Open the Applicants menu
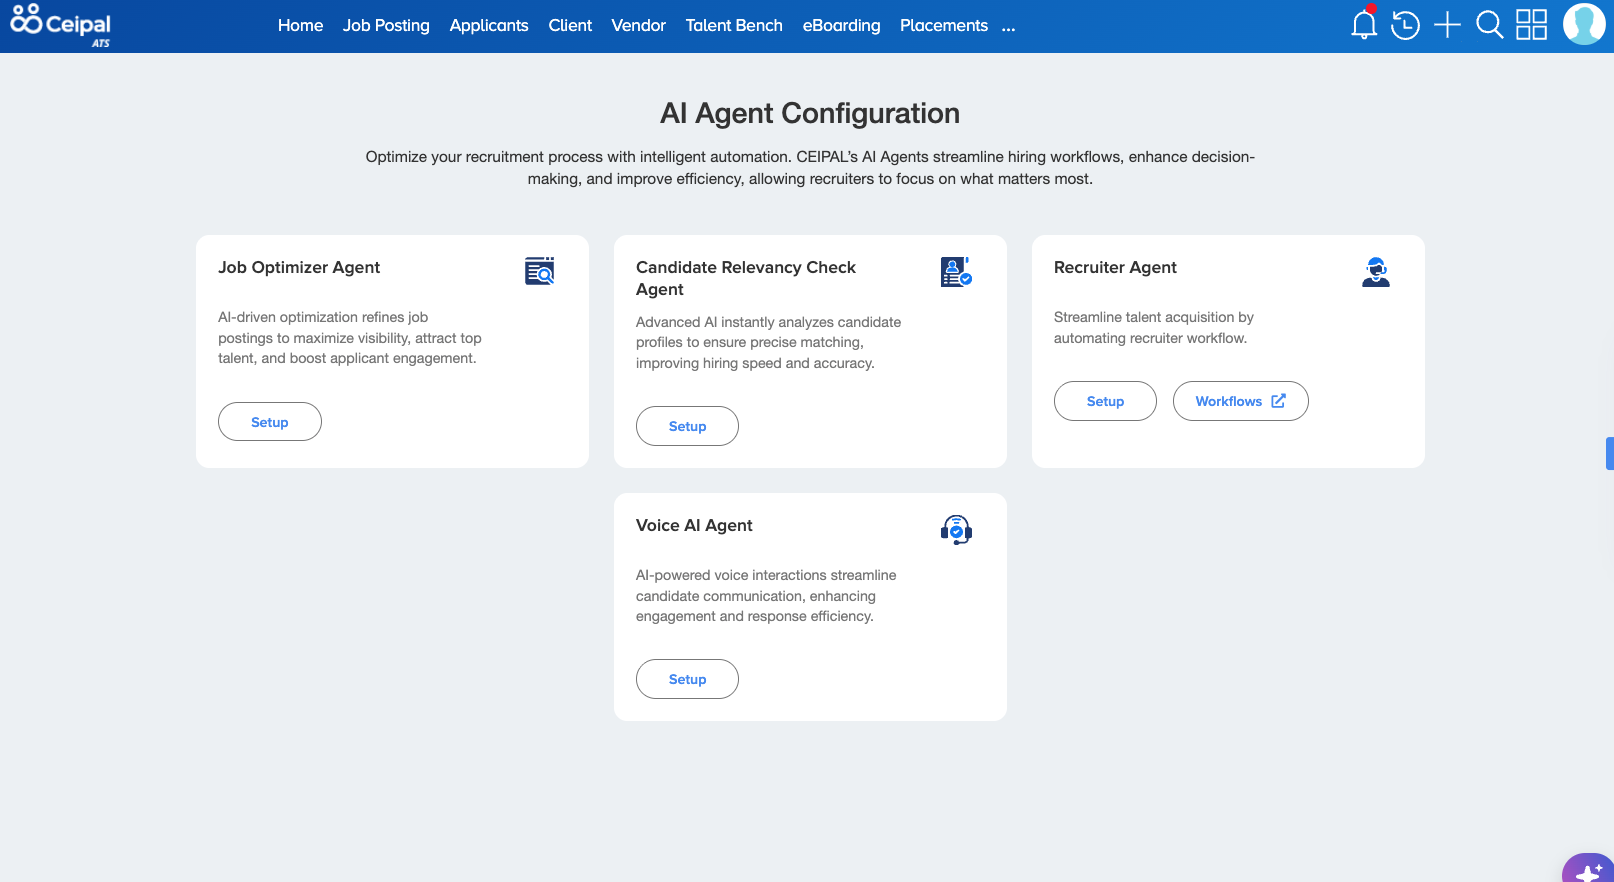 [489, 25]
